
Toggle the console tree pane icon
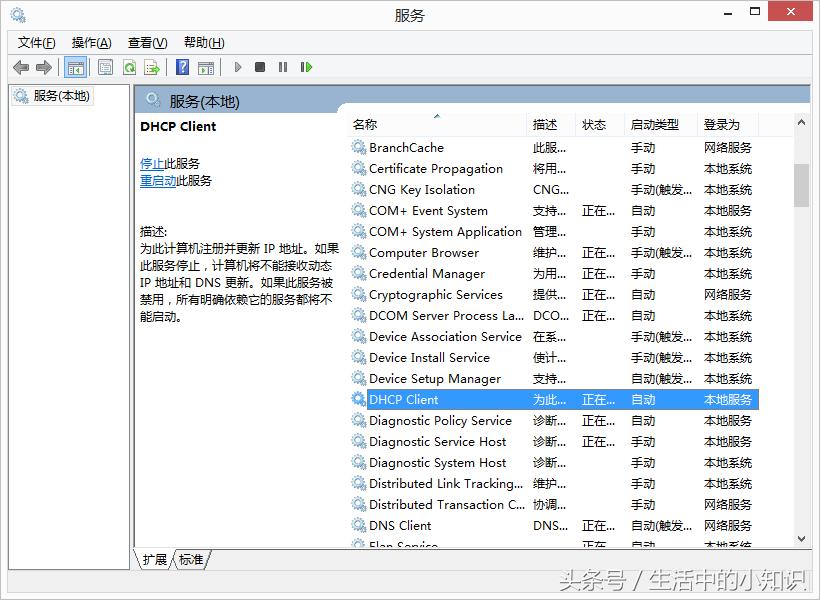coord(76,67)
